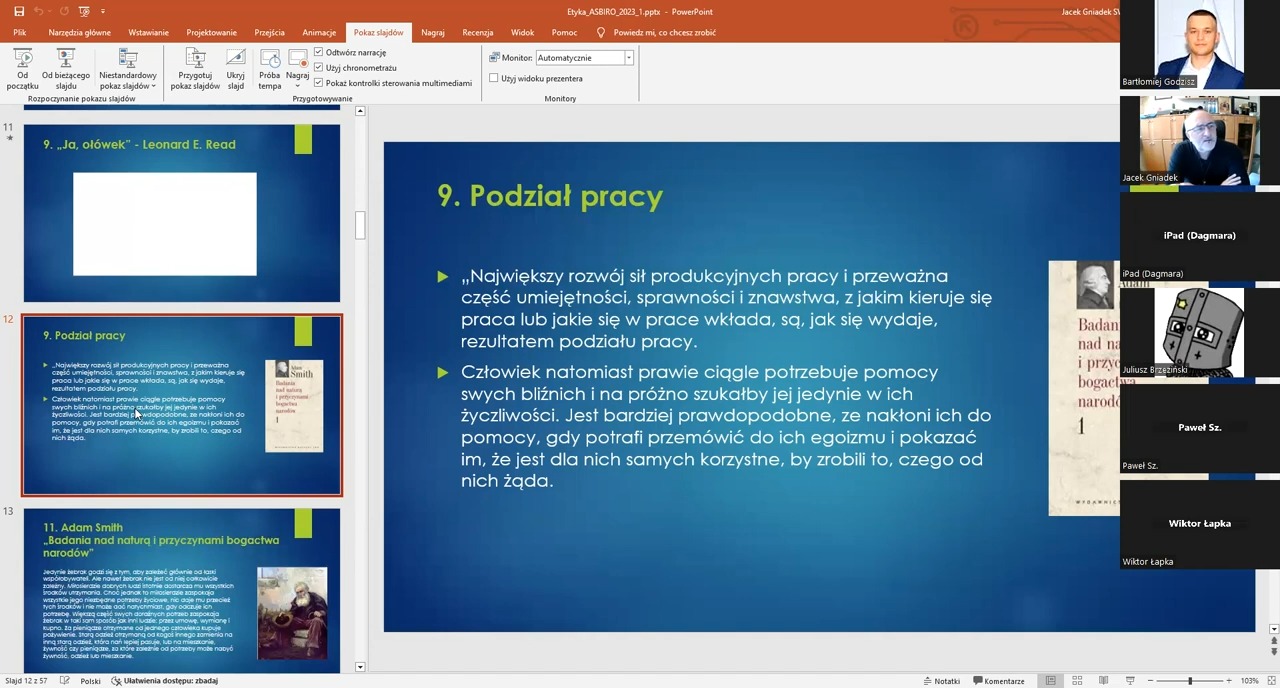
Task: Click main slide title 9. Podział pracy
Action: (x=550, y=196)
